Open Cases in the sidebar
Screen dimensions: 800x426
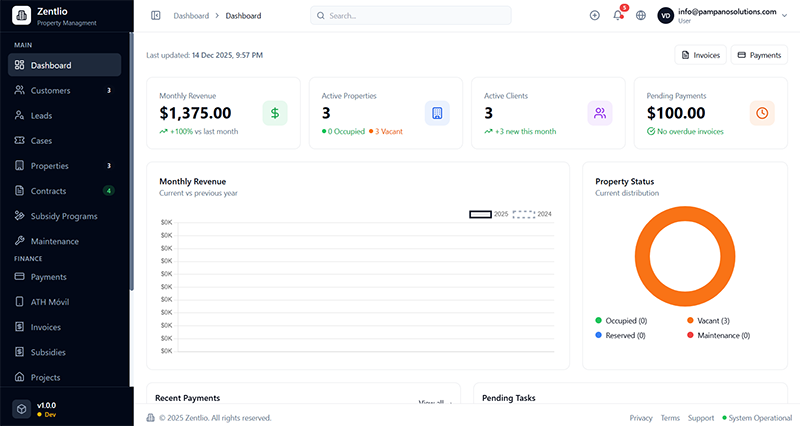click(x=64, y=140)
